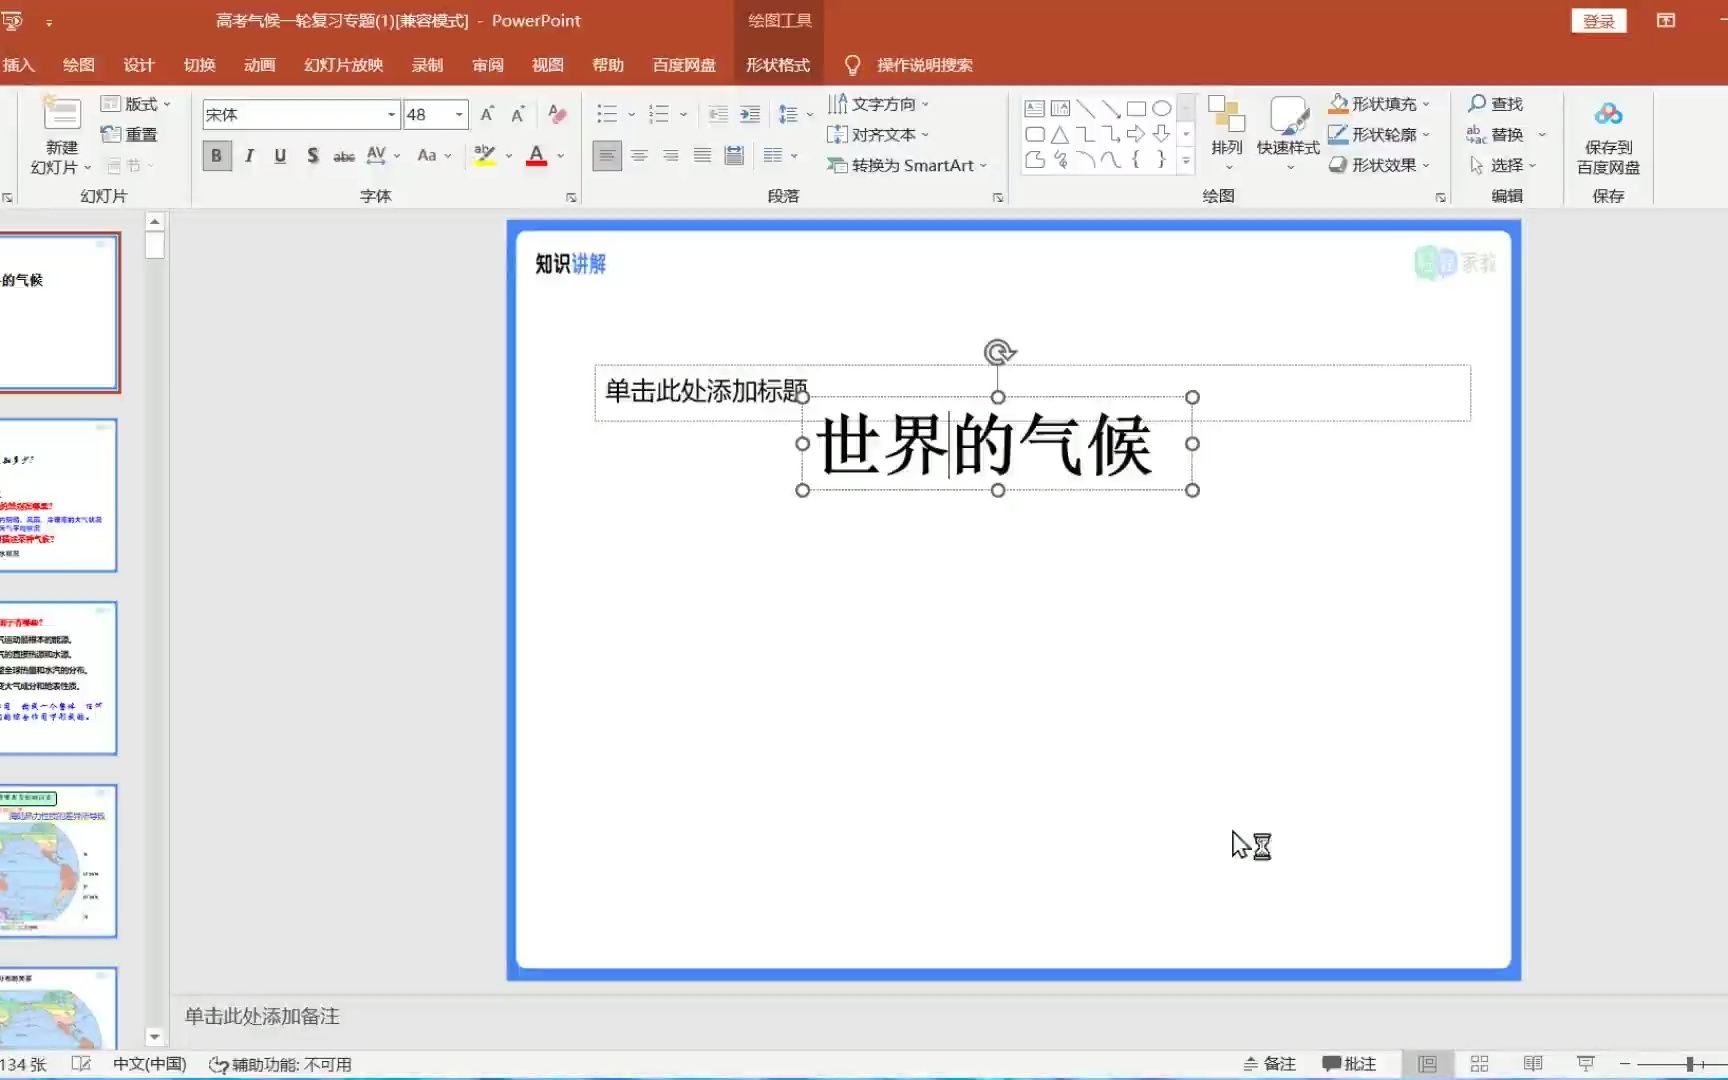Click the Login (登录) button

tap(1599, 21)
